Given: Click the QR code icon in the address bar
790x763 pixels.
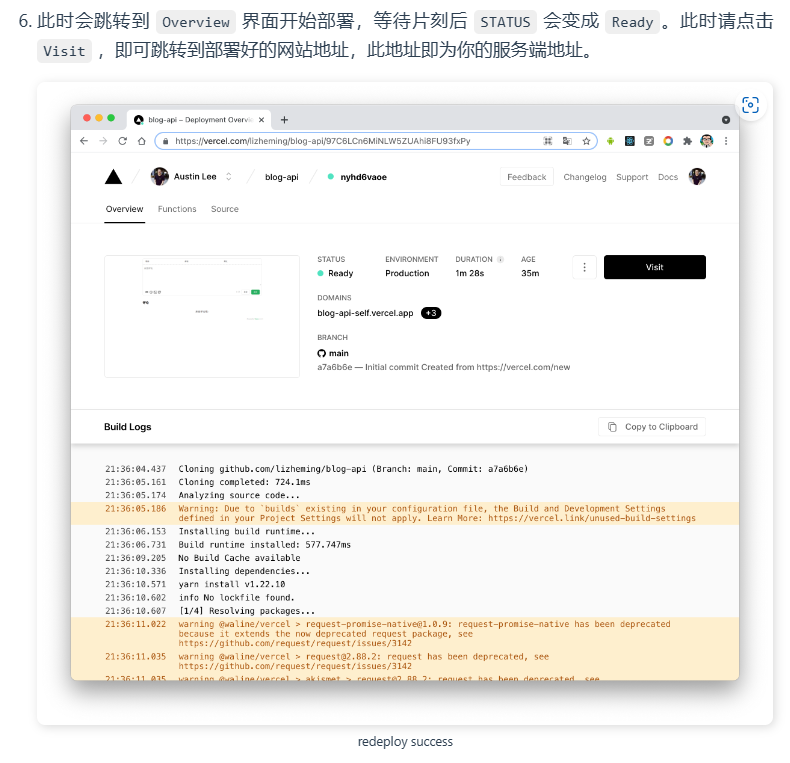Looking at the screenshot, I should click(x=548, y=141).
